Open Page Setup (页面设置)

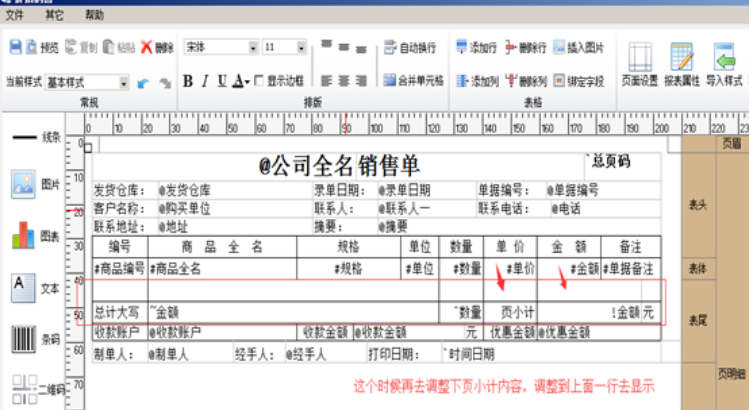tap(640, 64)
